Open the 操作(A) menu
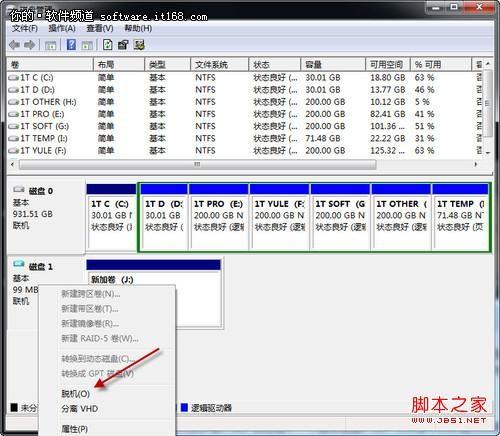This screenshot has height=436, width=500. 62,29
